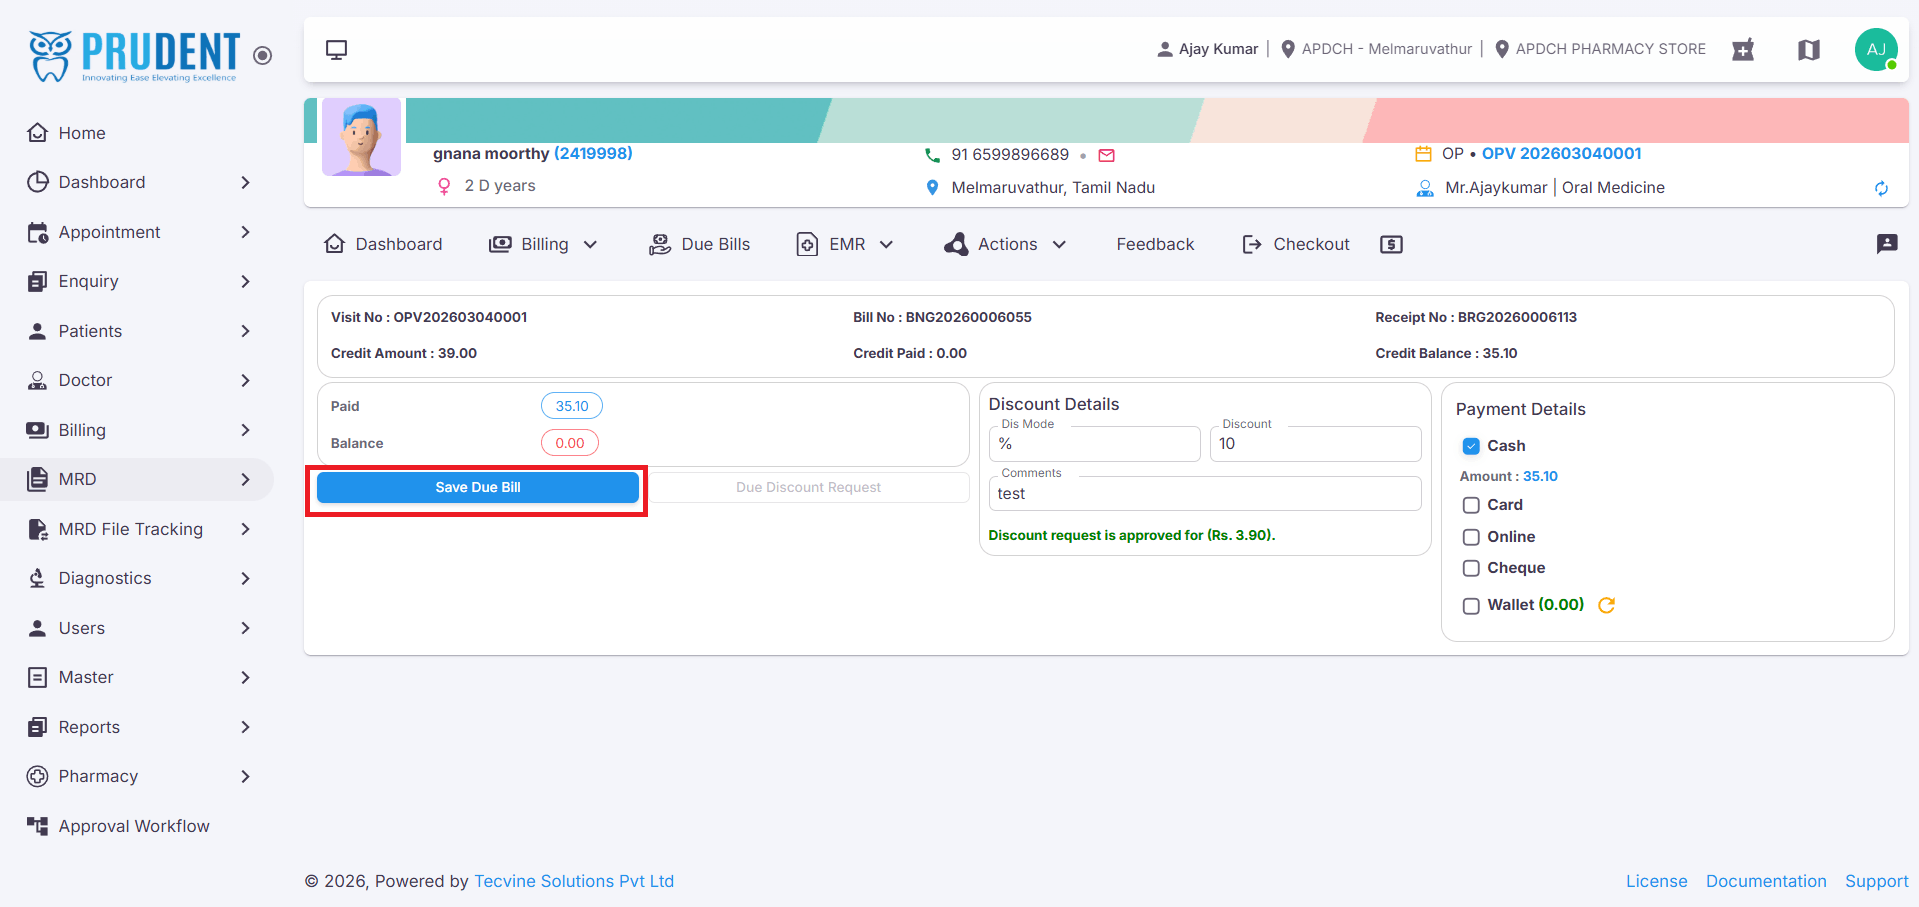Check the Wallet payment checkbox
This screenshot has height=907, width=1919.
click(x=1471, y=606)
